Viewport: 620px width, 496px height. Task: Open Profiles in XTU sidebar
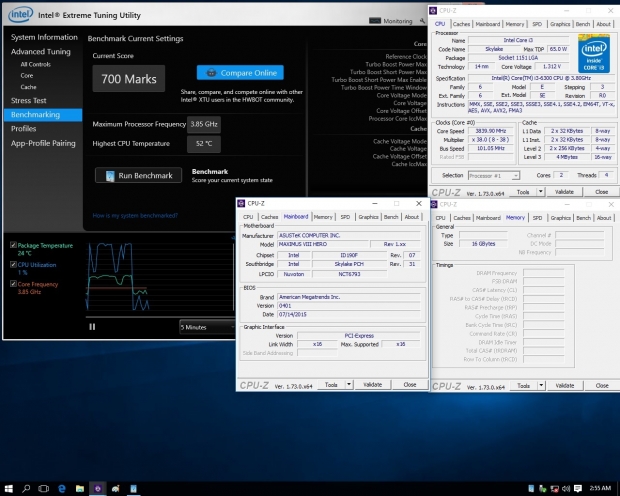pos(23,129)
